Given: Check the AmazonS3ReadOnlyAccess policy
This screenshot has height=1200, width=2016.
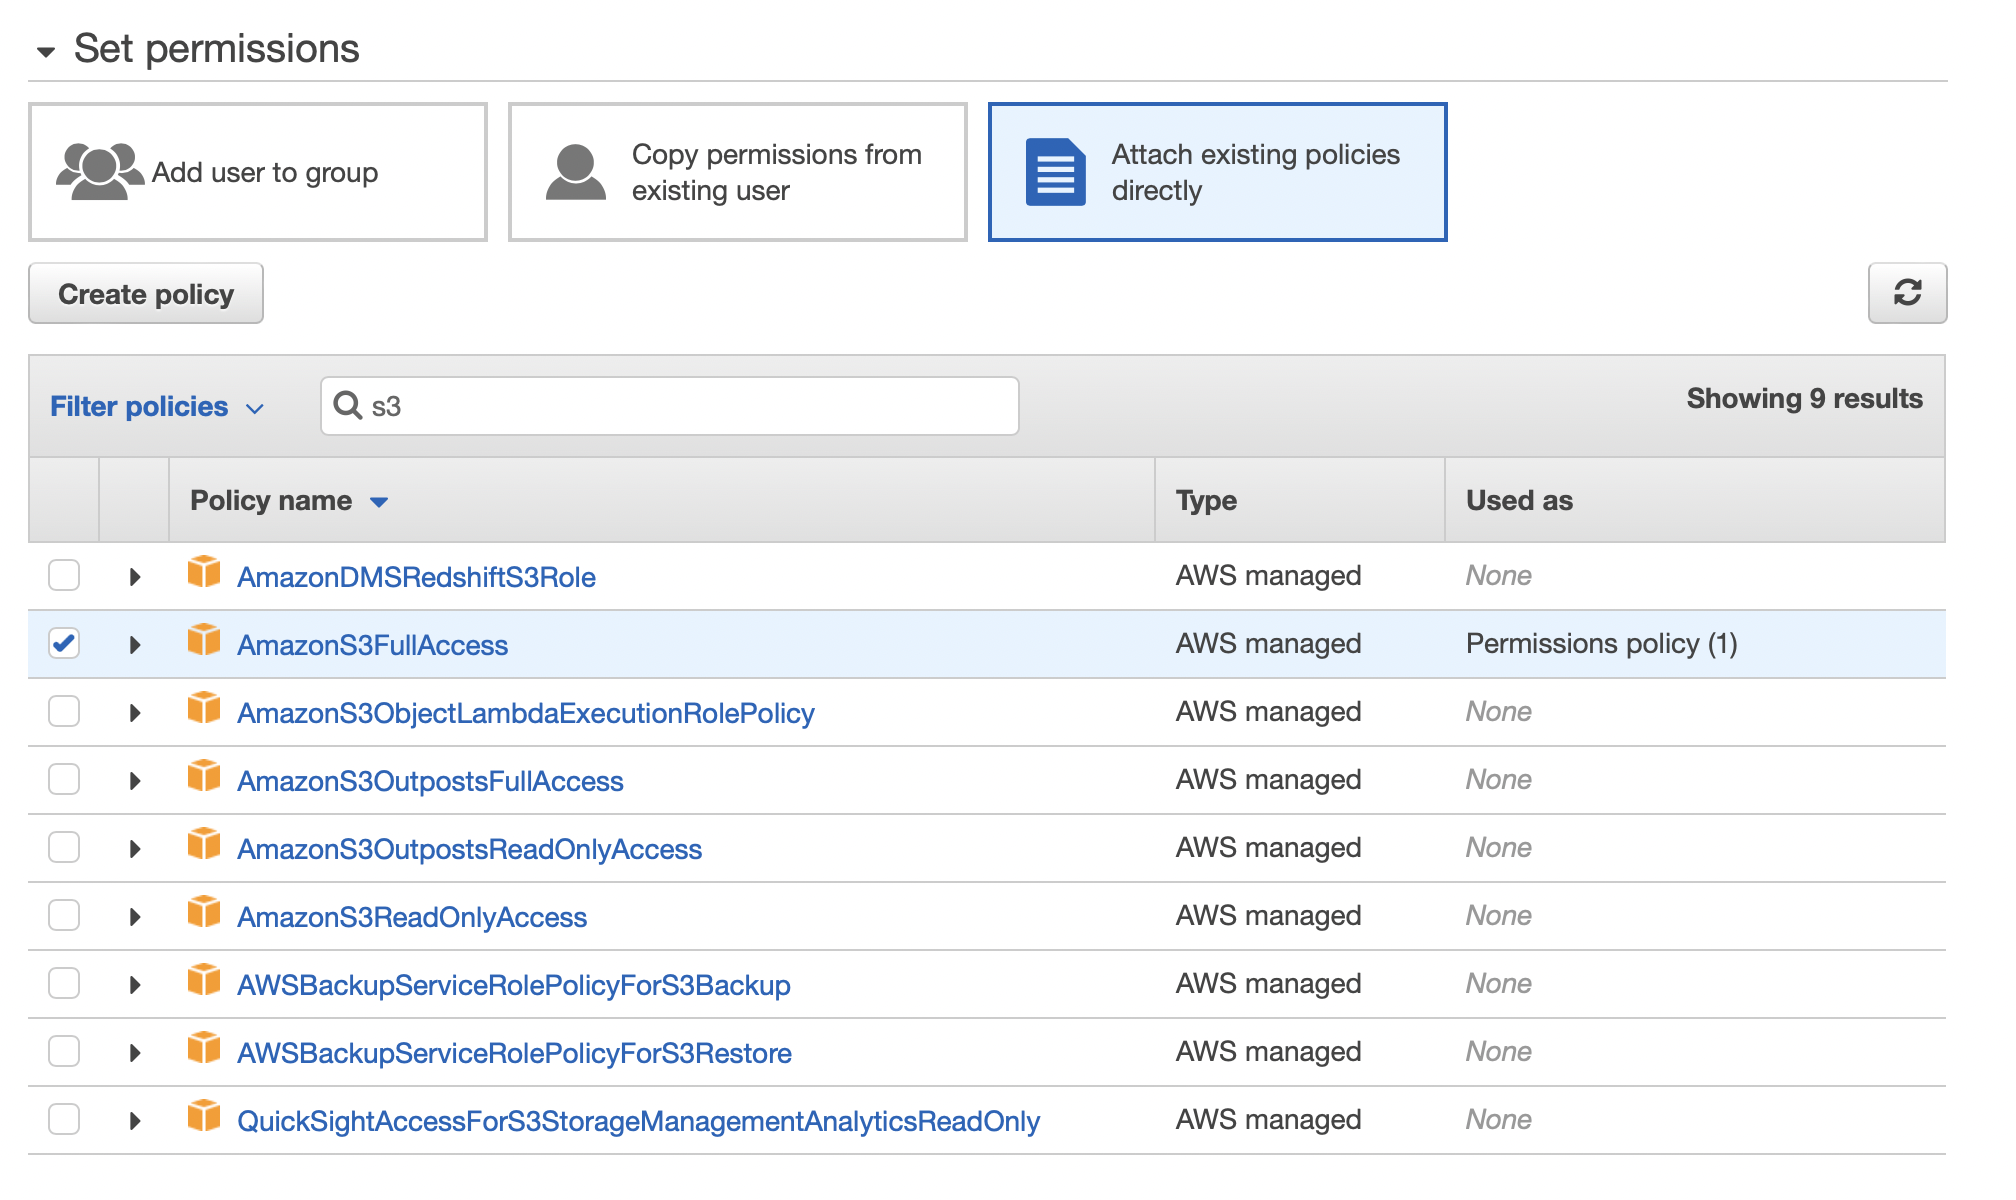Looking at the screenshot, I should coord(64,915).
